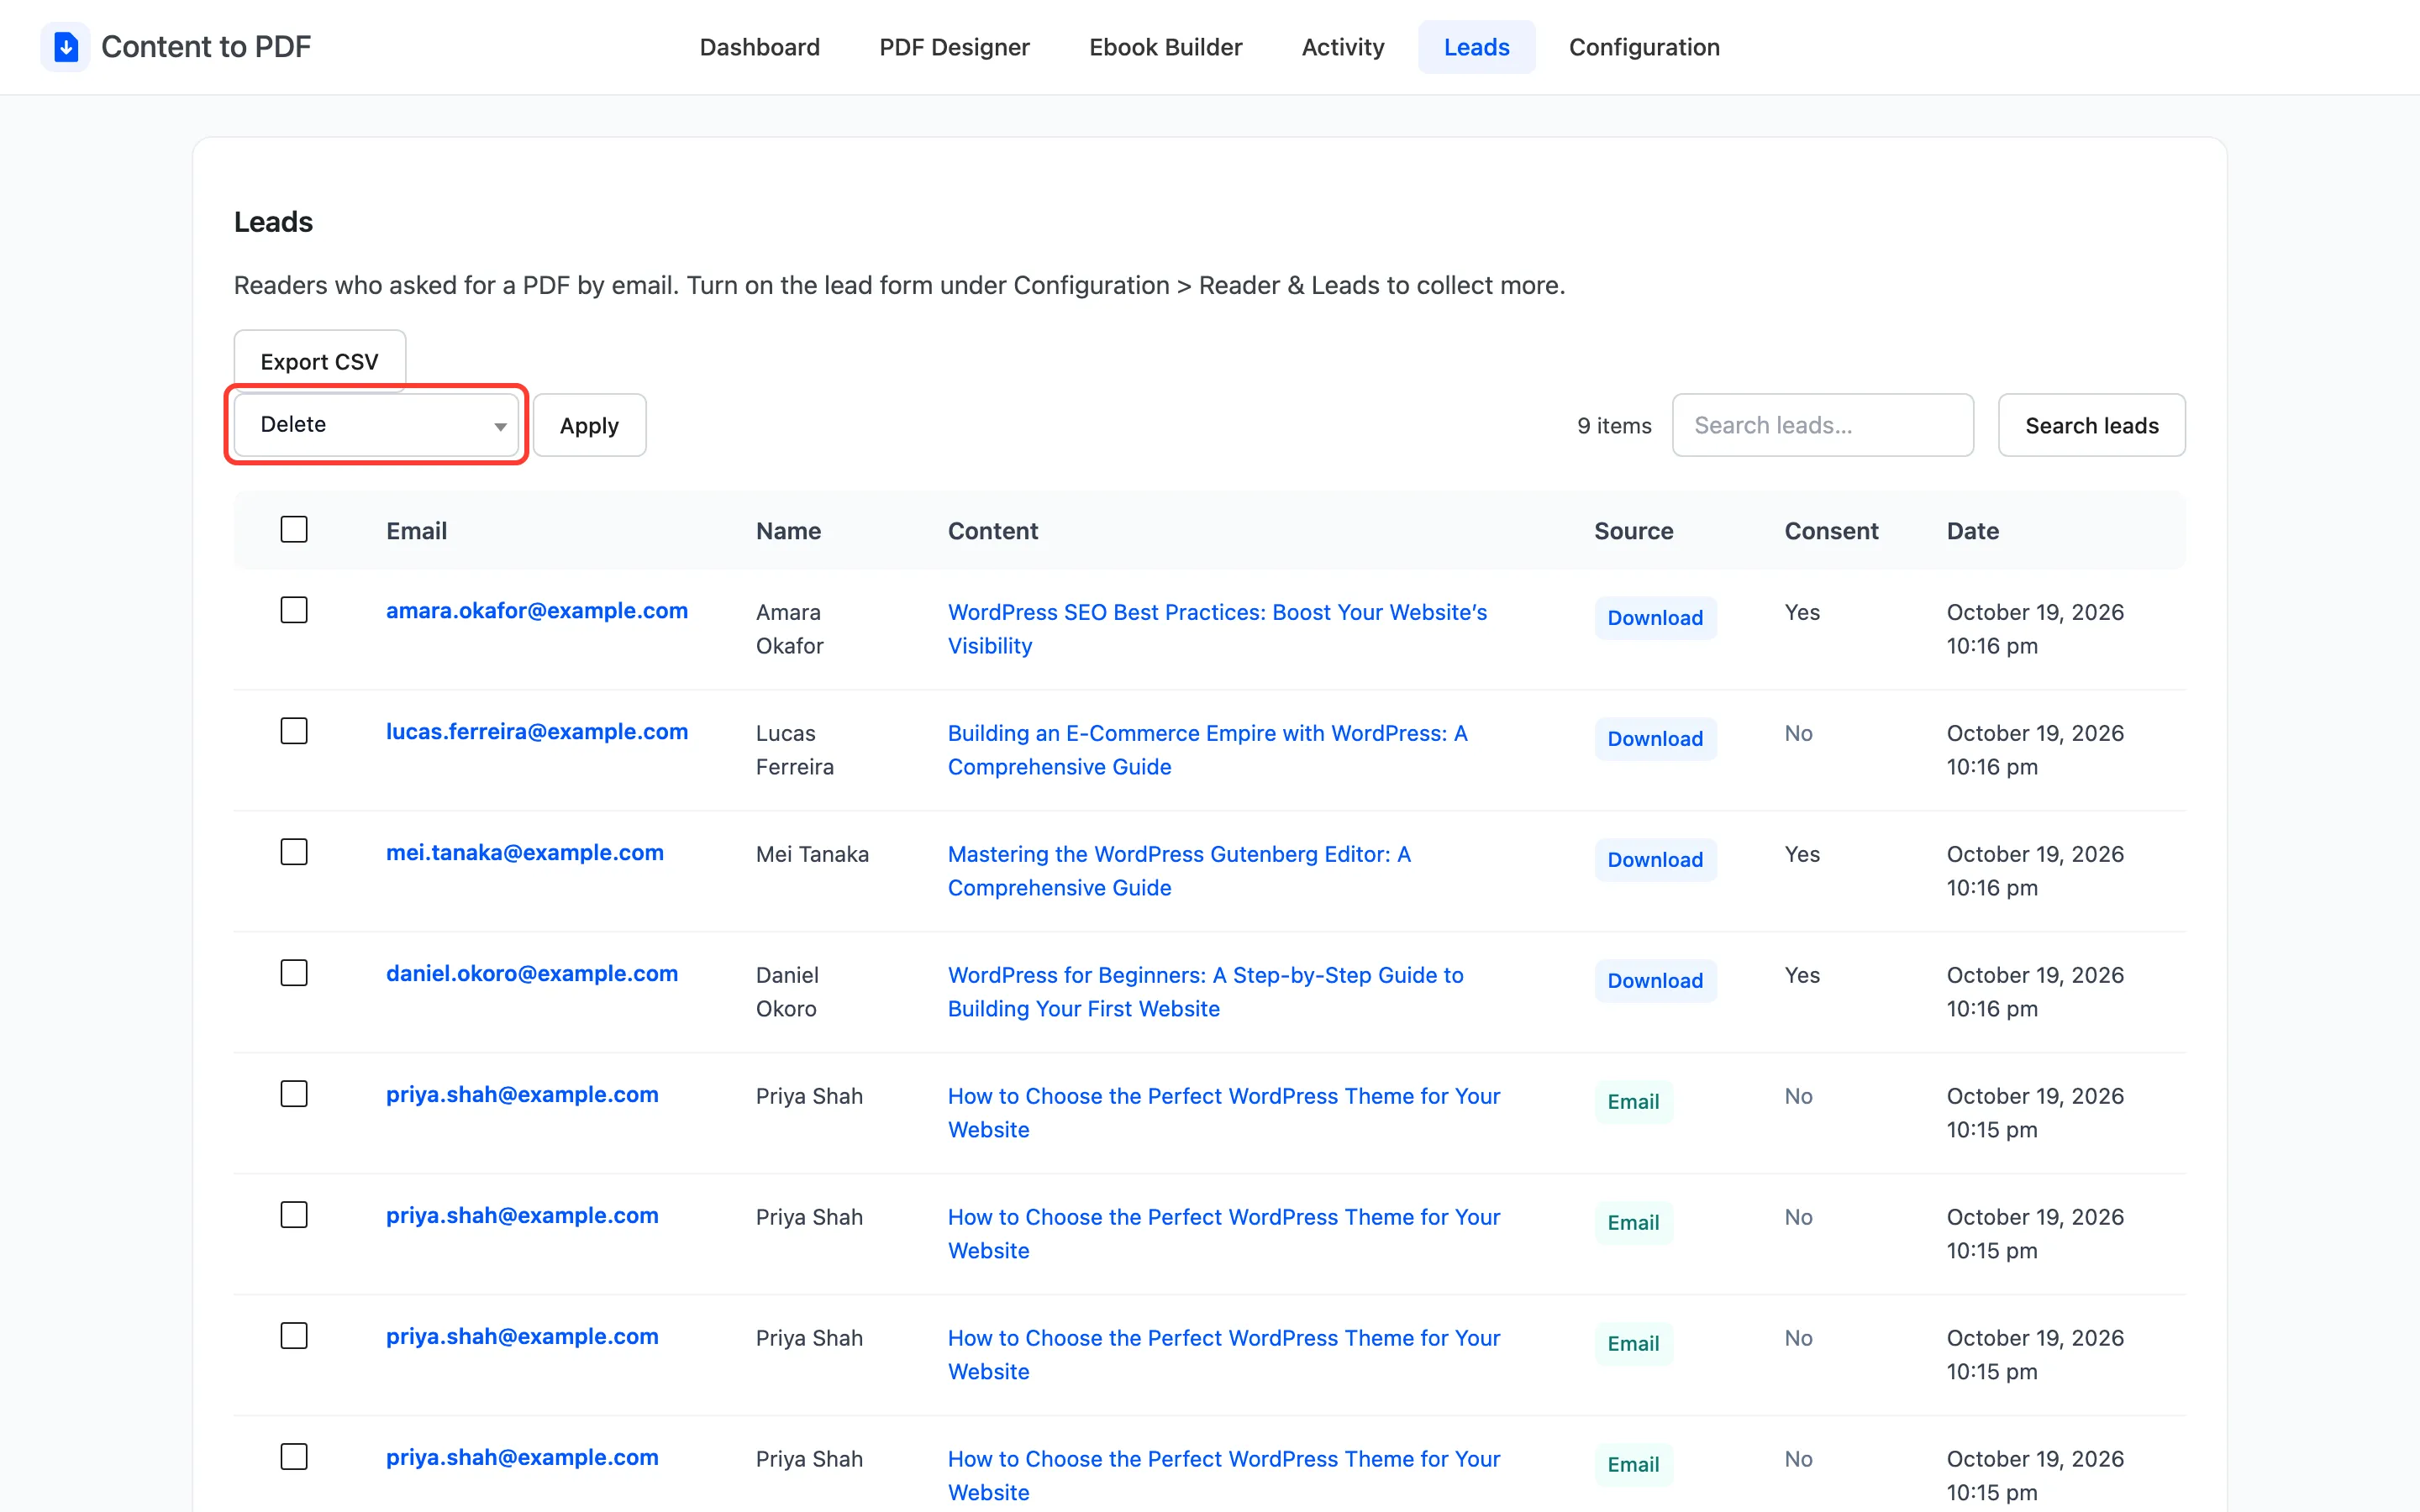Click the name Mei Tanaka
2420x1512 pixels.
tap(812, 854)
